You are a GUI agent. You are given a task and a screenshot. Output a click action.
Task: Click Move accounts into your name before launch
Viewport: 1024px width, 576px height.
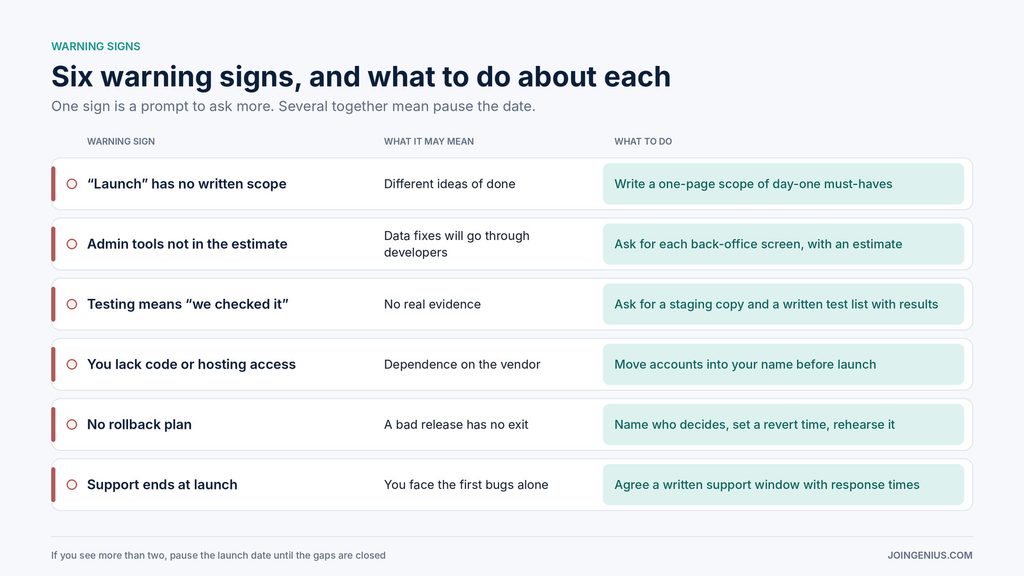783,364
